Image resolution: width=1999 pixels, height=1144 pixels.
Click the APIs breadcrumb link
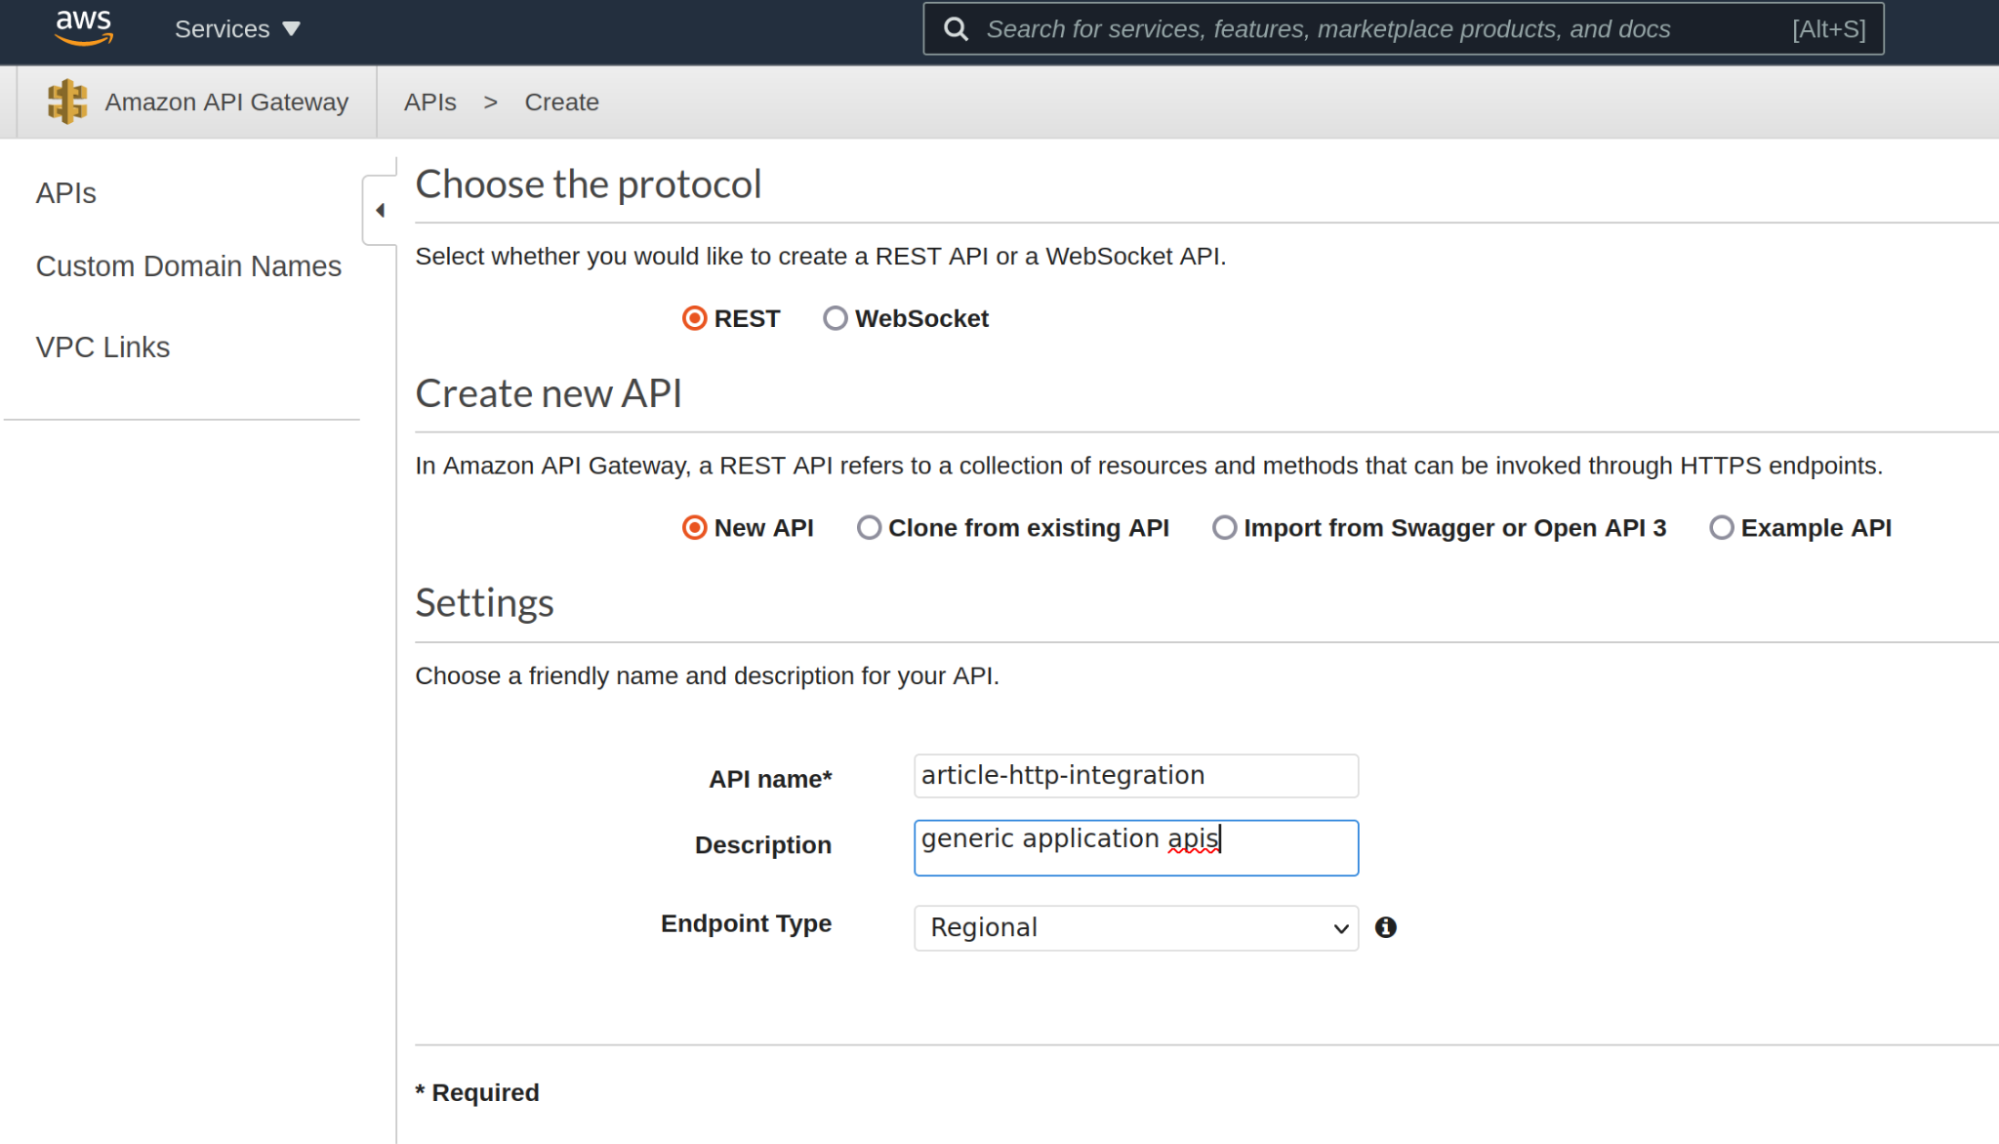point(430,102)
